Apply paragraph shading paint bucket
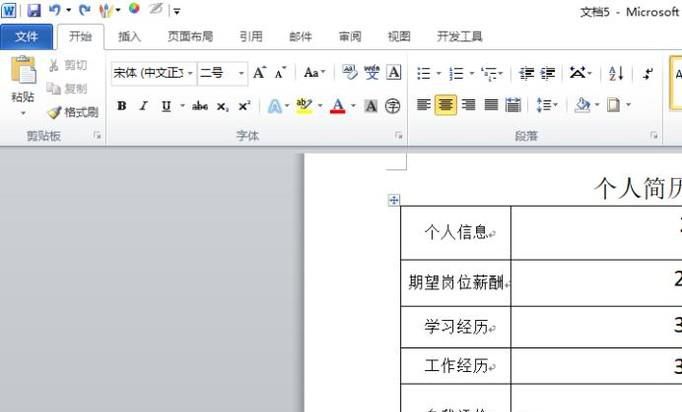The image size is (682, 412). tap(582, 105)
